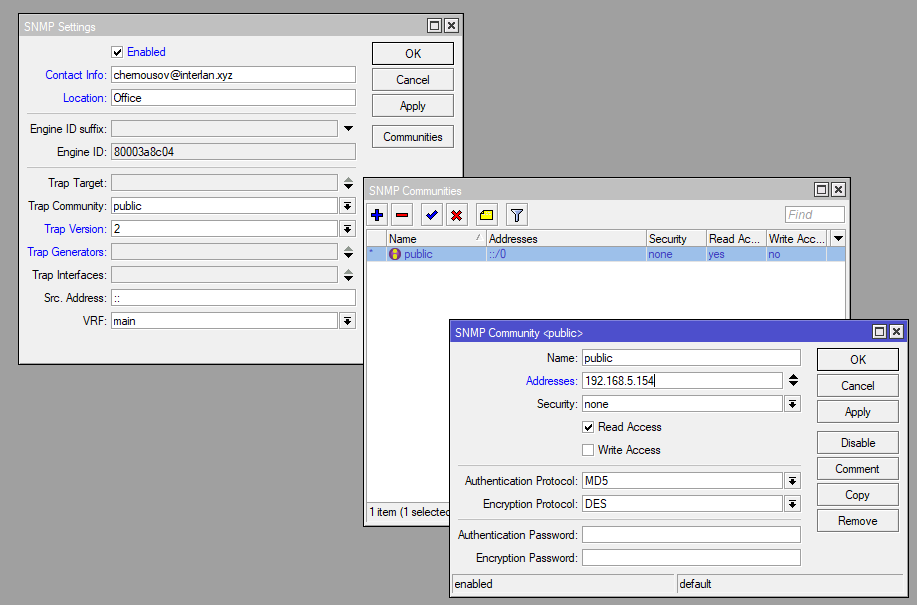Viewport: 917px width, 605px height.
Task: Click the blue checkmark enable icon
Action: pos(431,215)
